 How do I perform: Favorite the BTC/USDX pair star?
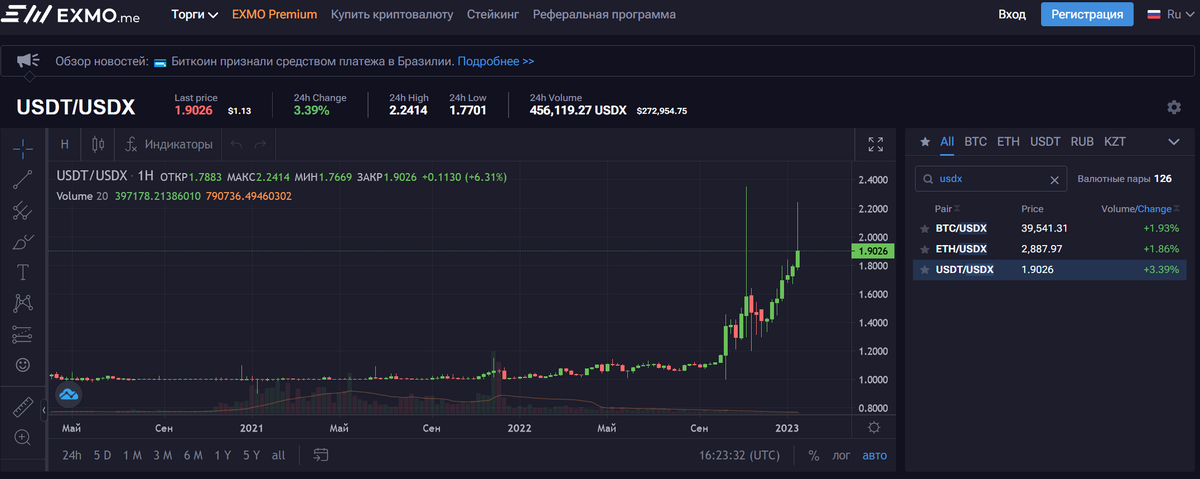pyautogui.click(x=925, y=228)
